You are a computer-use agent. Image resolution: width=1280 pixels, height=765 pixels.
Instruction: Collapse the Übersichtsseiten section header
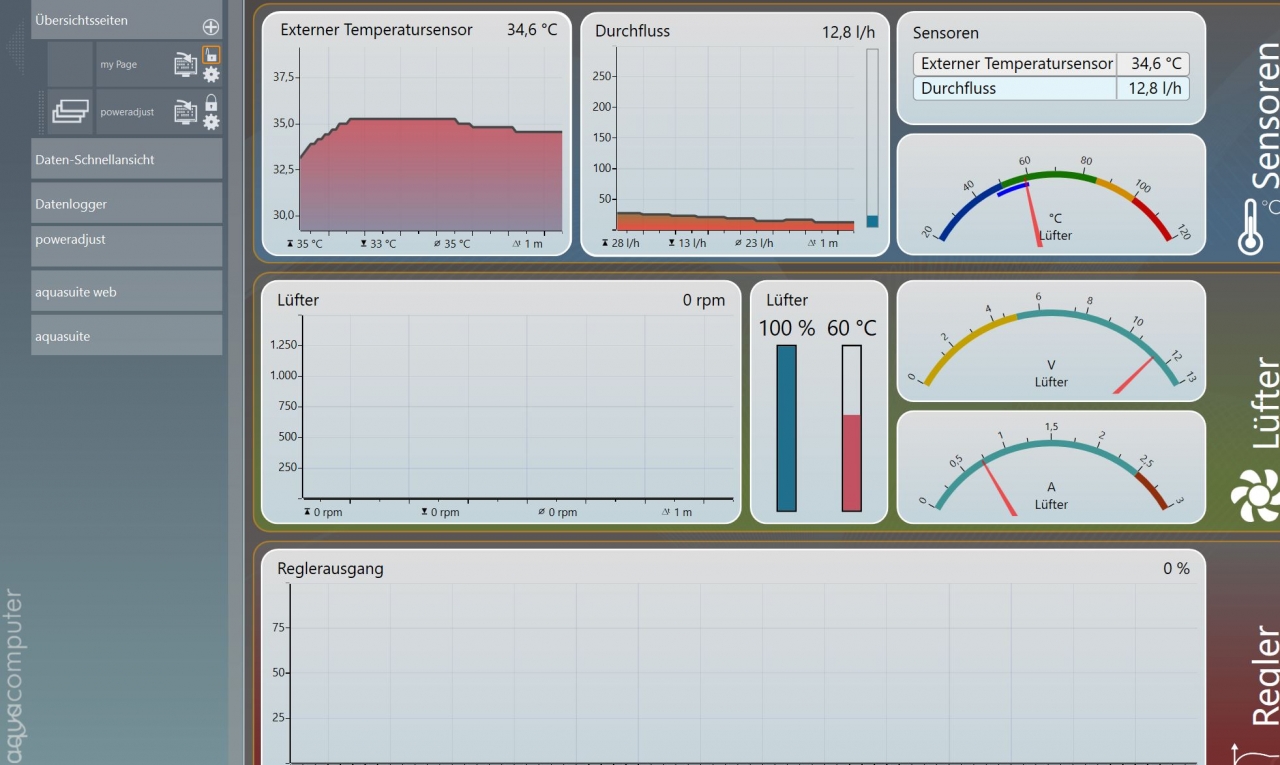(110, 20)
